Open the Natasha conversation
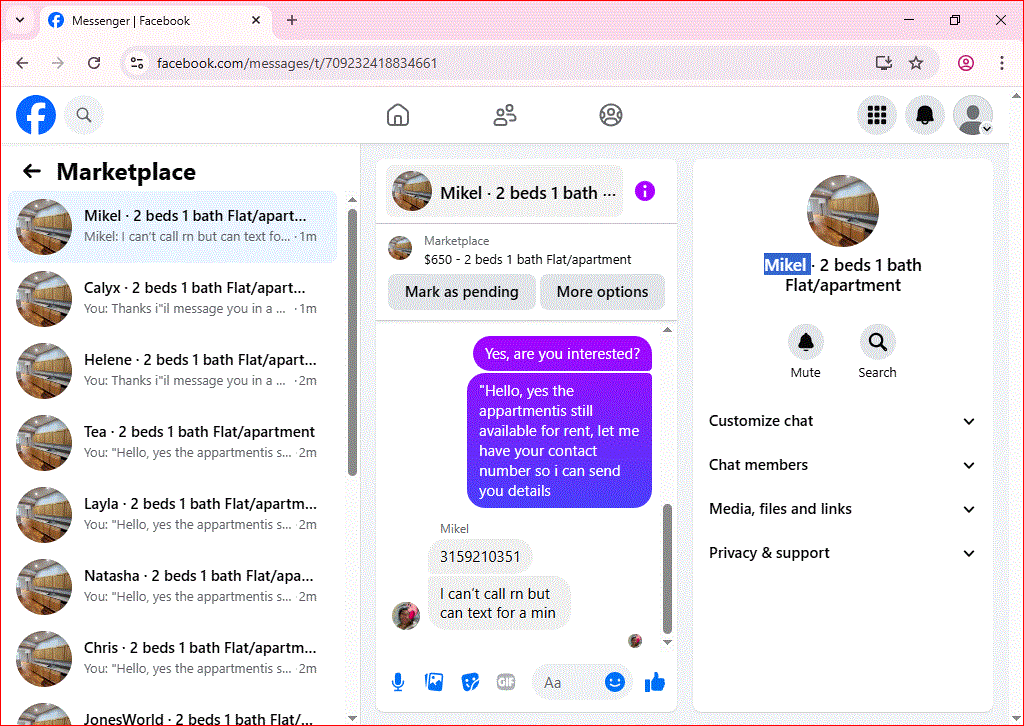 click(173, 586)
